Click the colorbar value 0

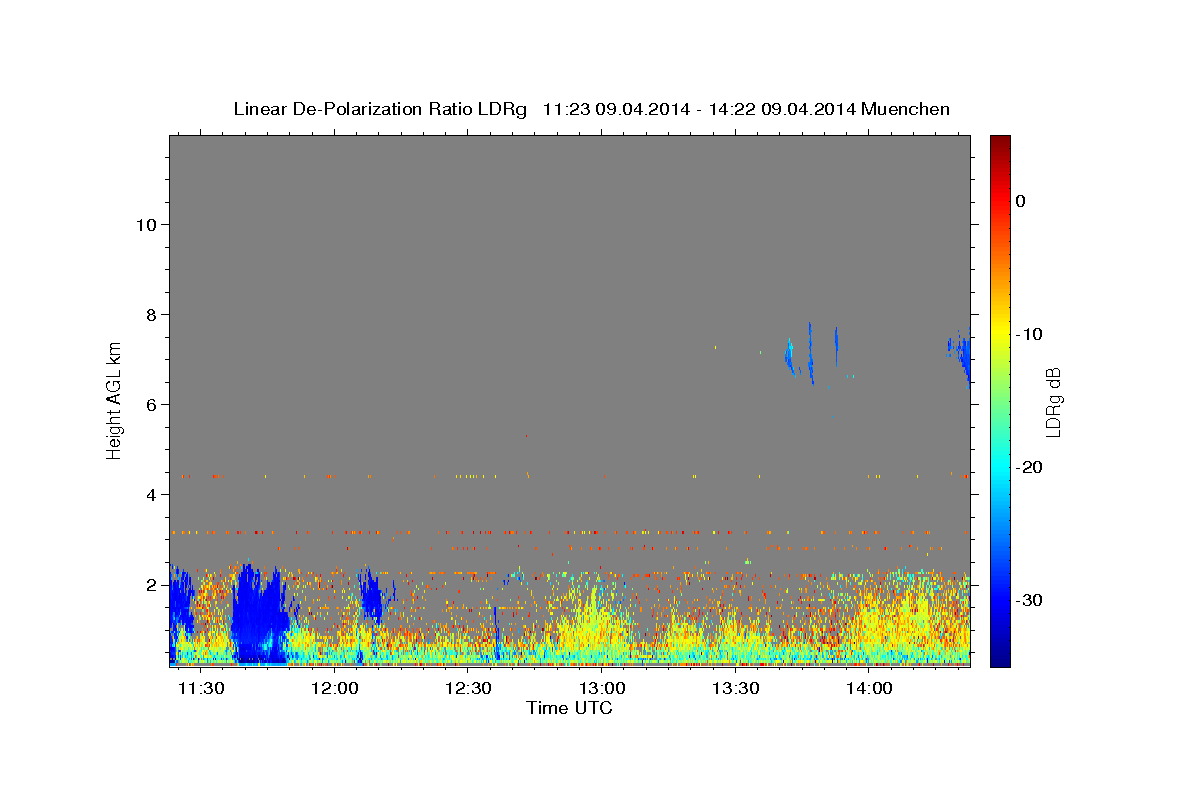click(1021, 201)
